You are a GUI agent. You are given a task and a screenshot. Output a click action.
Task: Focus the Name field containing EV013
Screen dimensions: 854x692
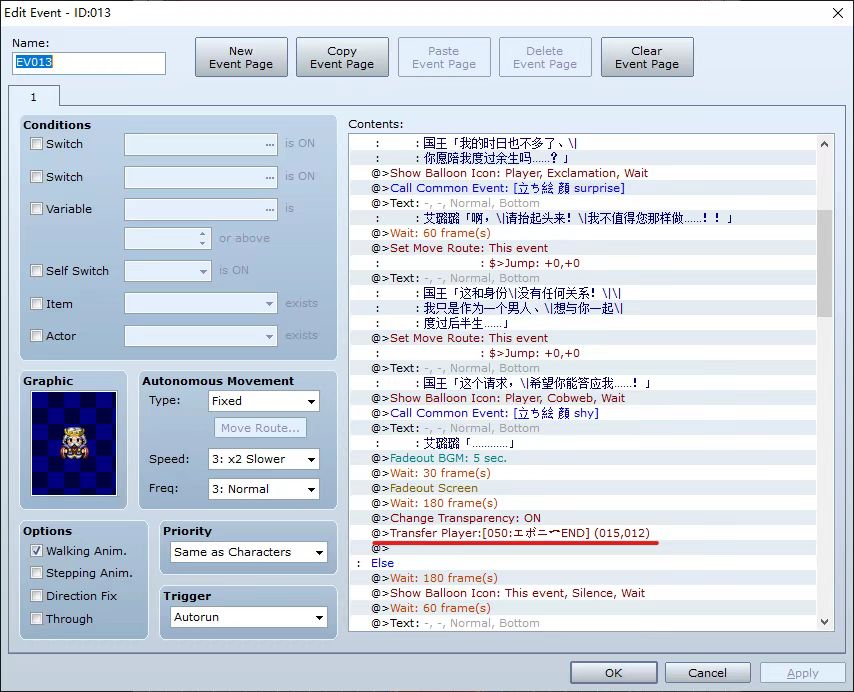[x=89, y=63]
